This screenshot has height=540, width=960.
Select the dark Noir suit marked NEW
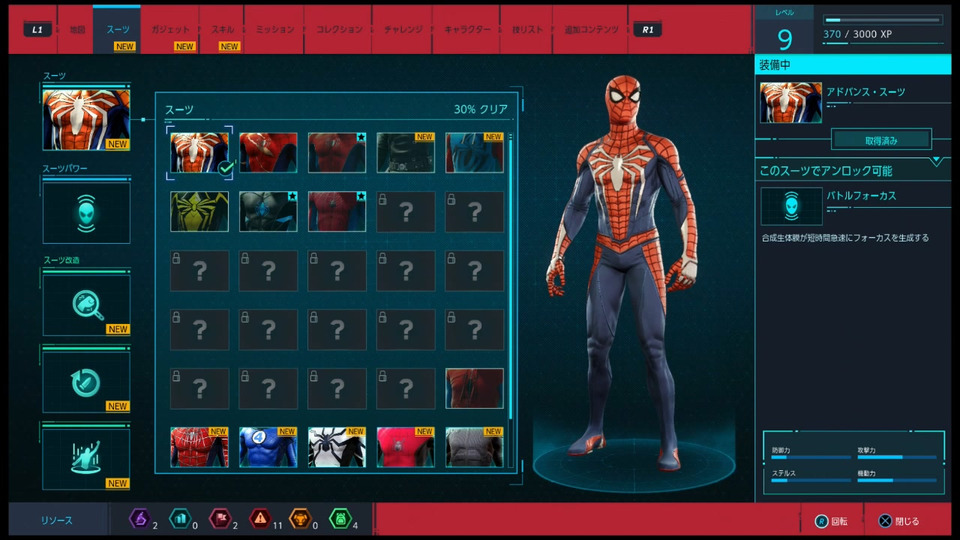pos(405,152)
